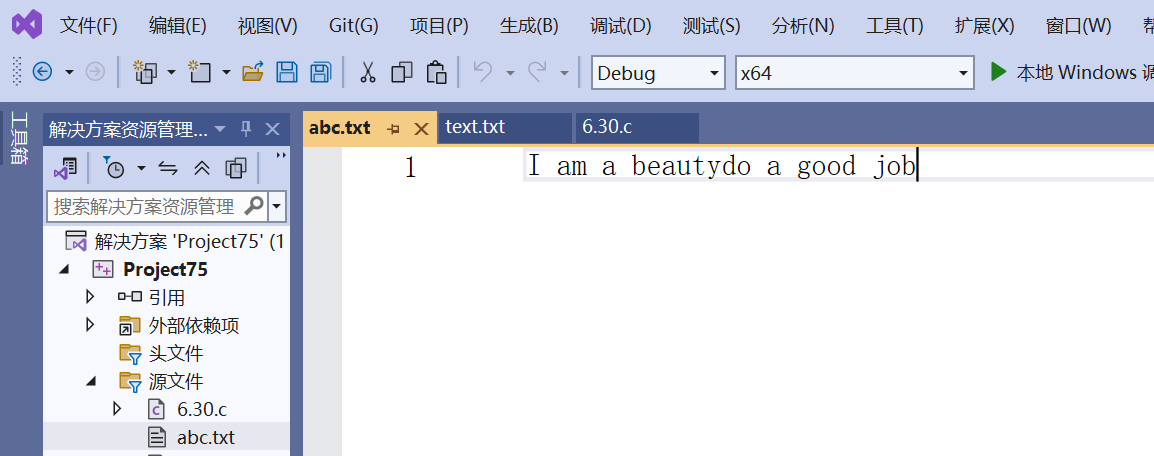The width and height of the screenshot is (1154, 456).
Task: Click the paste clipboard icon
Action: 436,72
